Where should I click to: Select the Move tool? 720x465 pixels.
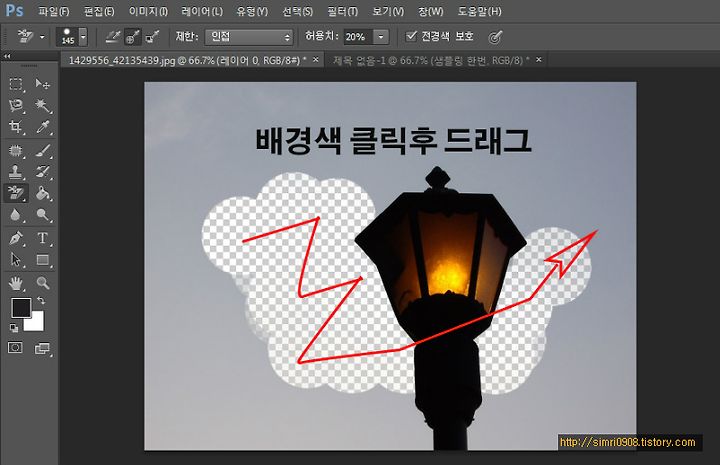click(43, 84)
